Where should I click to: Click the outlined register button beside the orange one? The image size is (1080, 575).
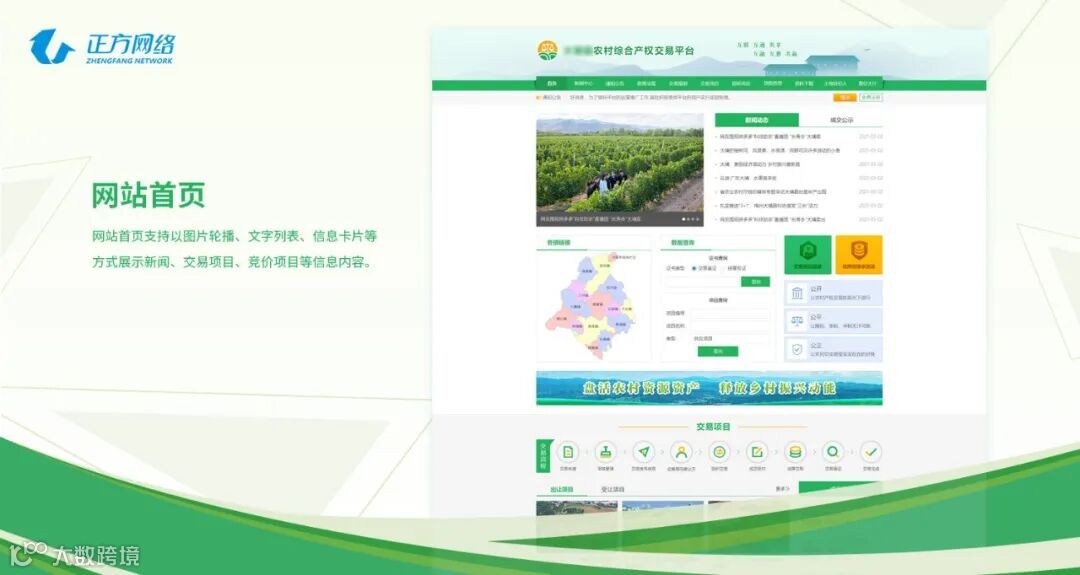pos(871,98)
